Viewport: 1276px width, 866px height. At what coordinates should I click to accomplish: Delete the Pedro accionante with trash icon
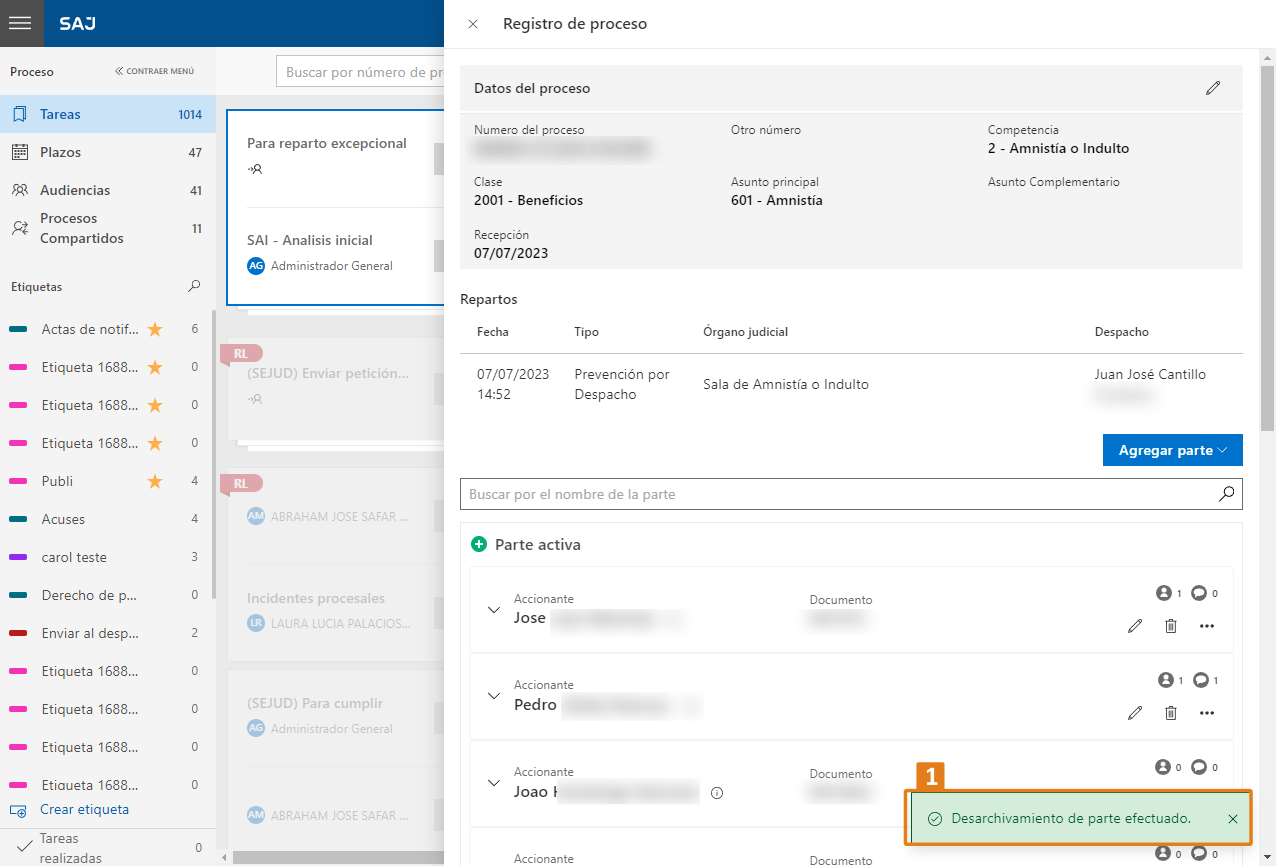[1171, 713]
